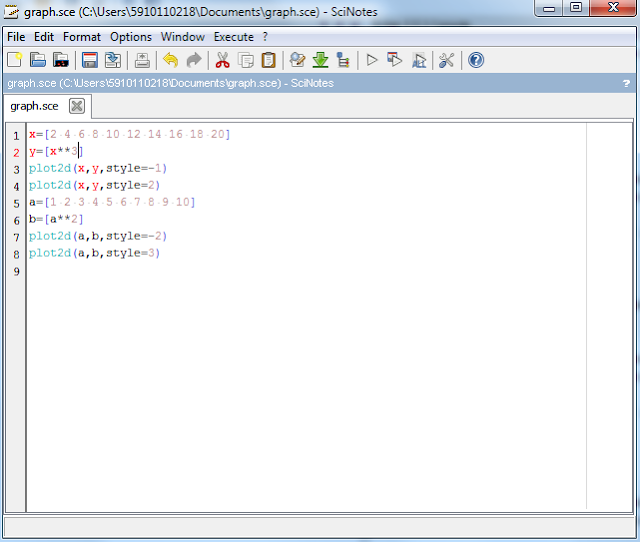640x542 pixels.
Task: Close the SciNotes window
Action: click(613, 8)
